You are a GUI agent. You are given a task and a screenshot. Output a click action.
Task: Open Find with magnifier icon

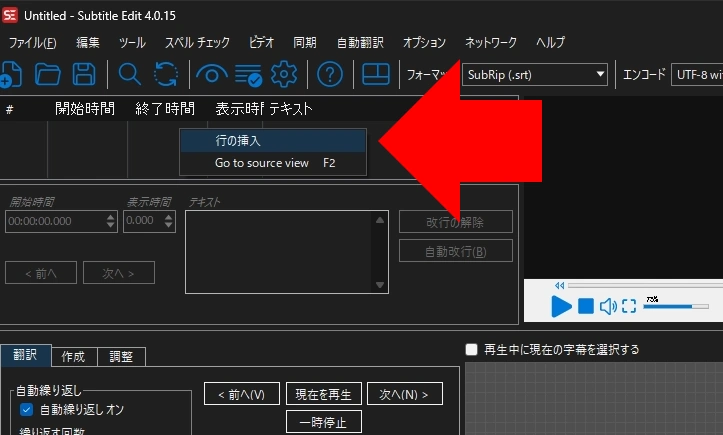click(x=129, y=74)
